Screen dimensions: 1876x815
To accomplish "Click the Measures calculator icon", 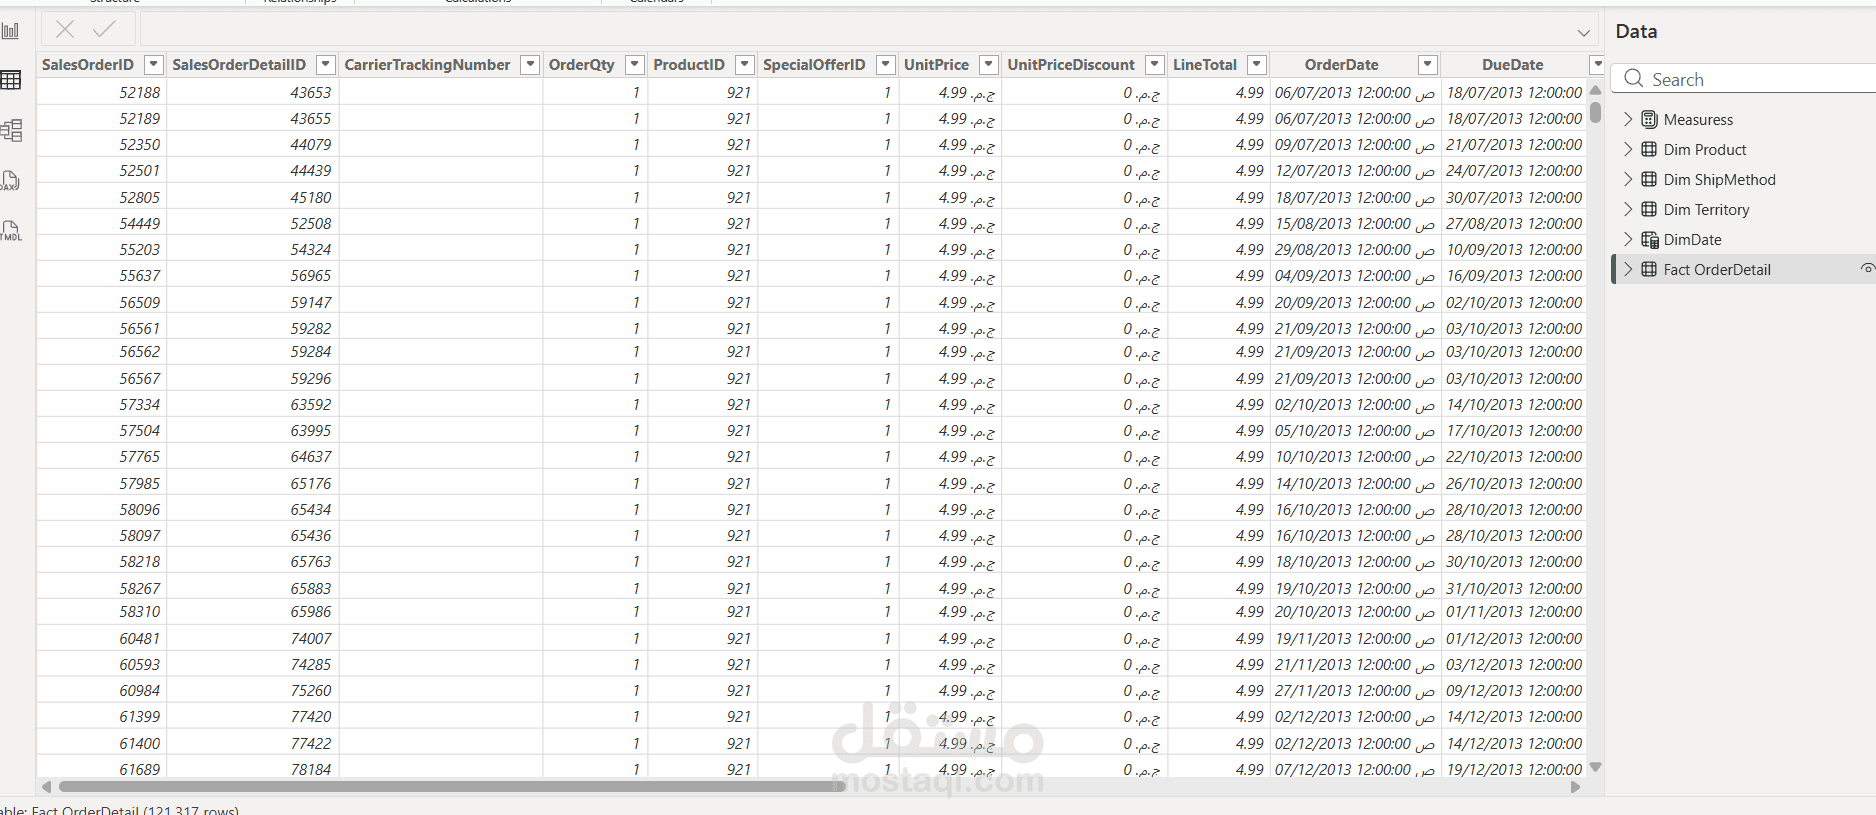I will (x=1649, y=119).
